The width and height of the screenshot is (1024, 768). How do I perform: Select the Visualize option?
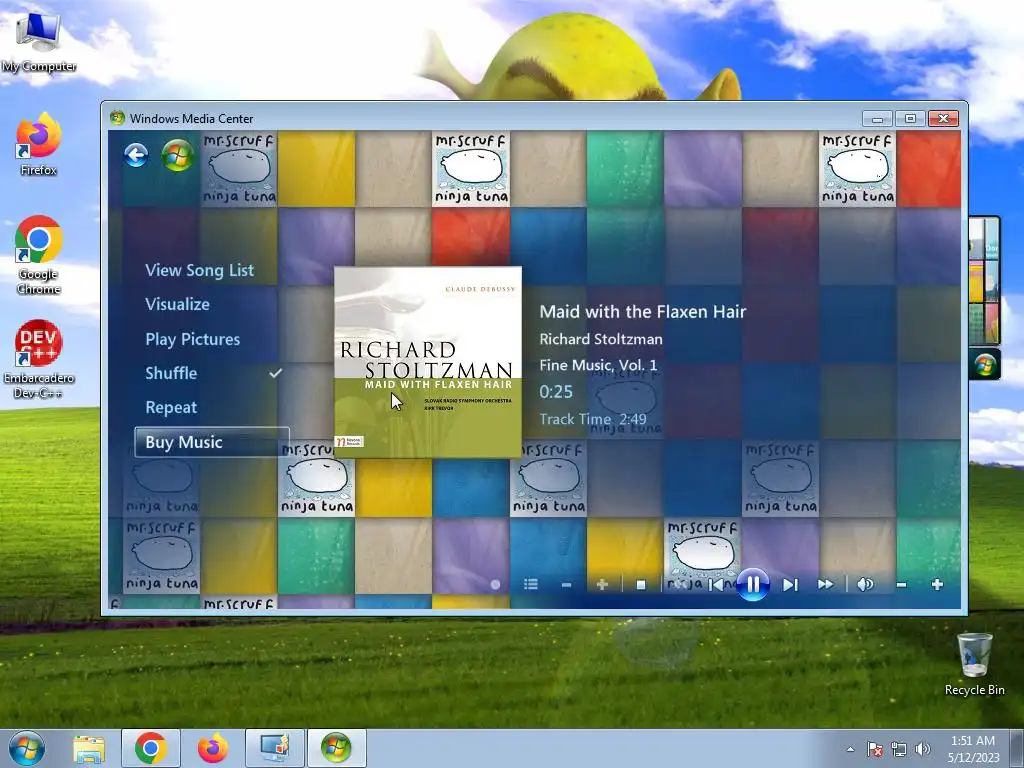point(178,304)
